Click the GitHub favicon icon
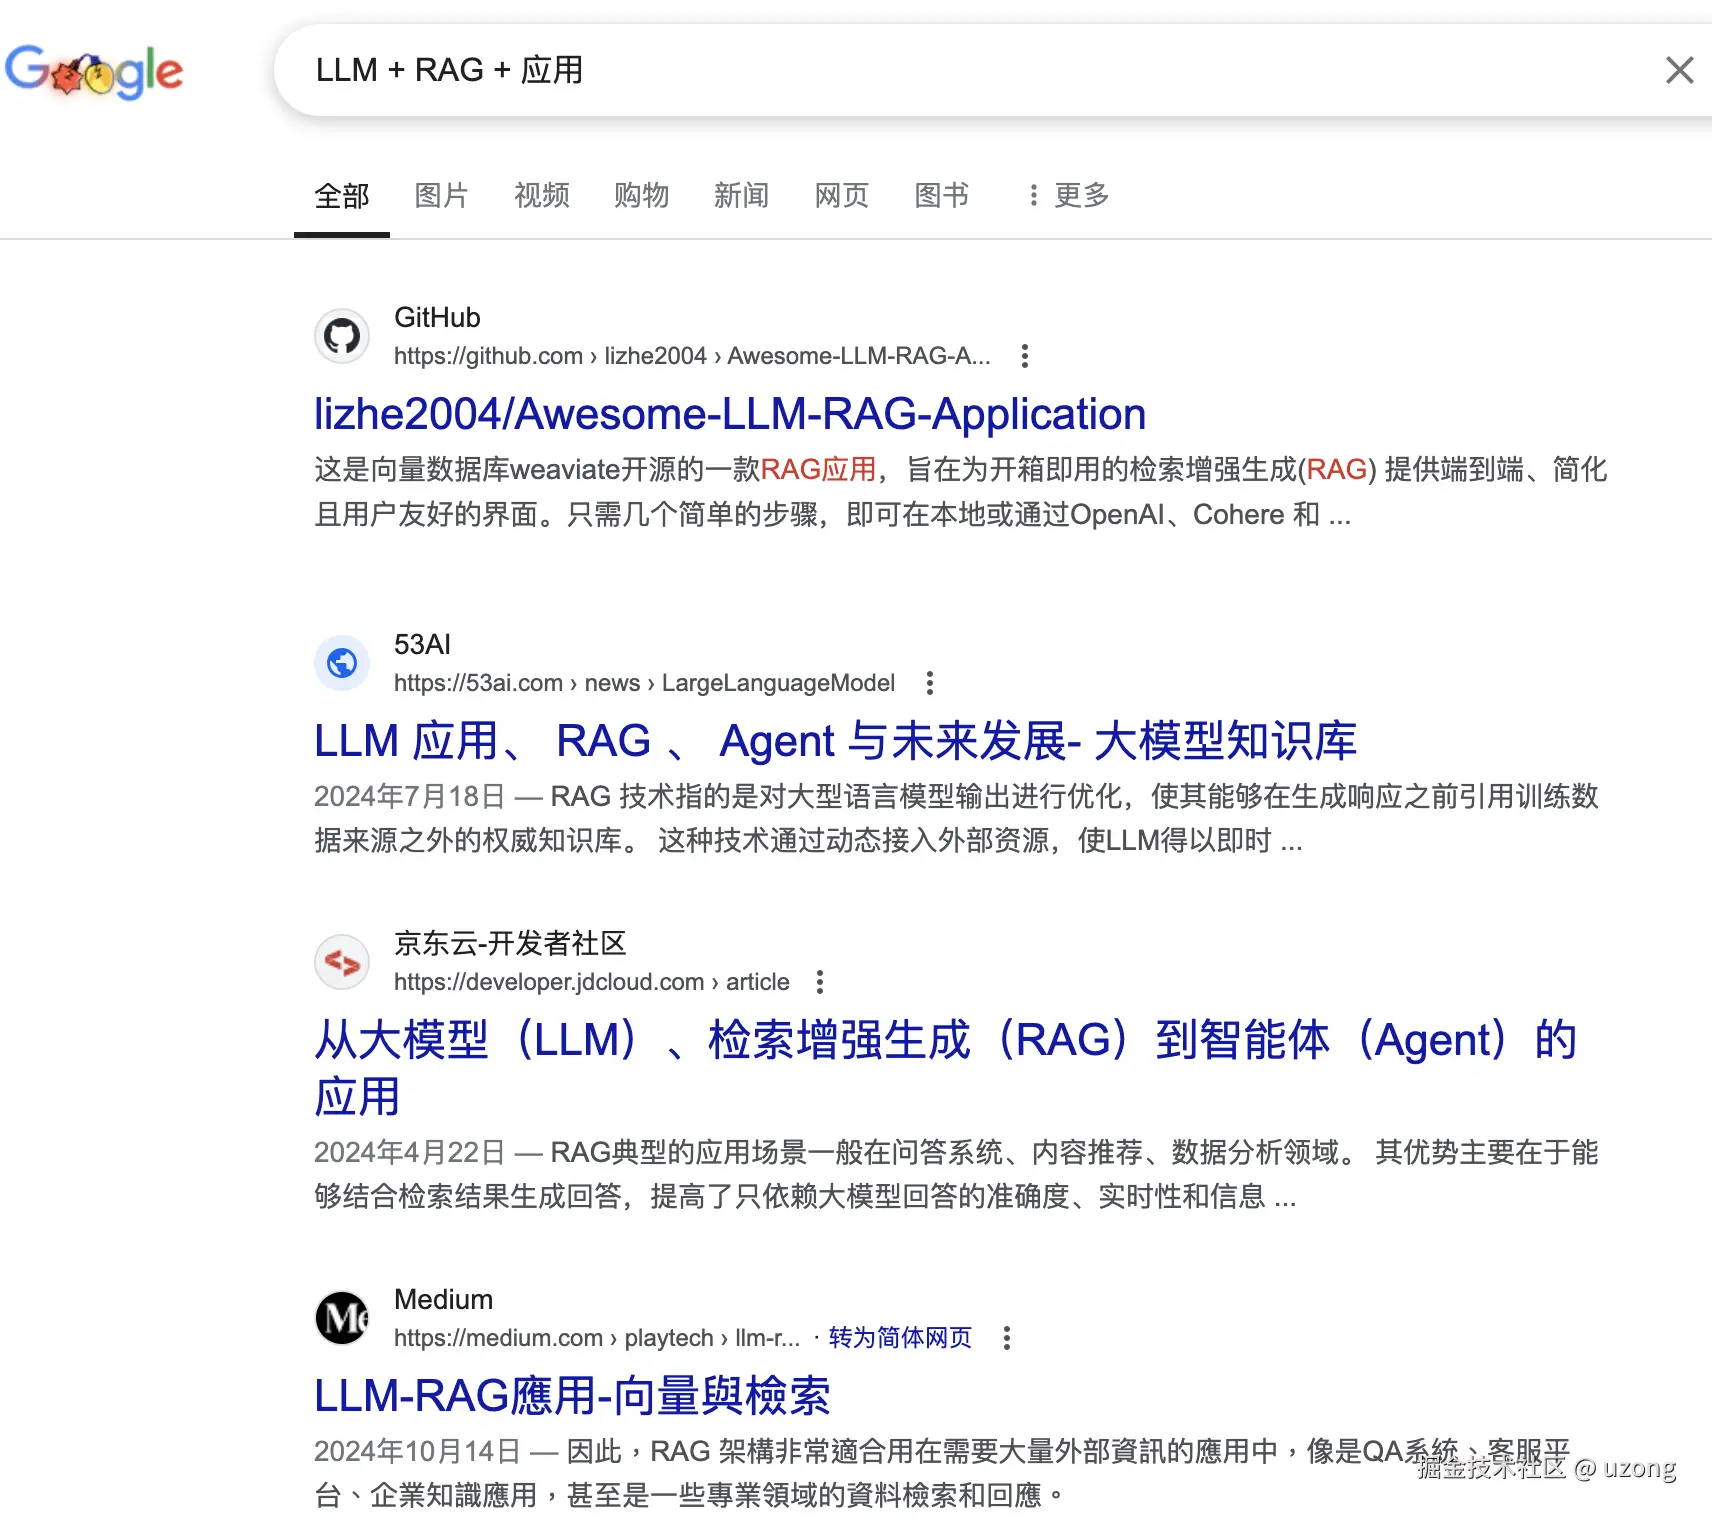 [342, 336]
